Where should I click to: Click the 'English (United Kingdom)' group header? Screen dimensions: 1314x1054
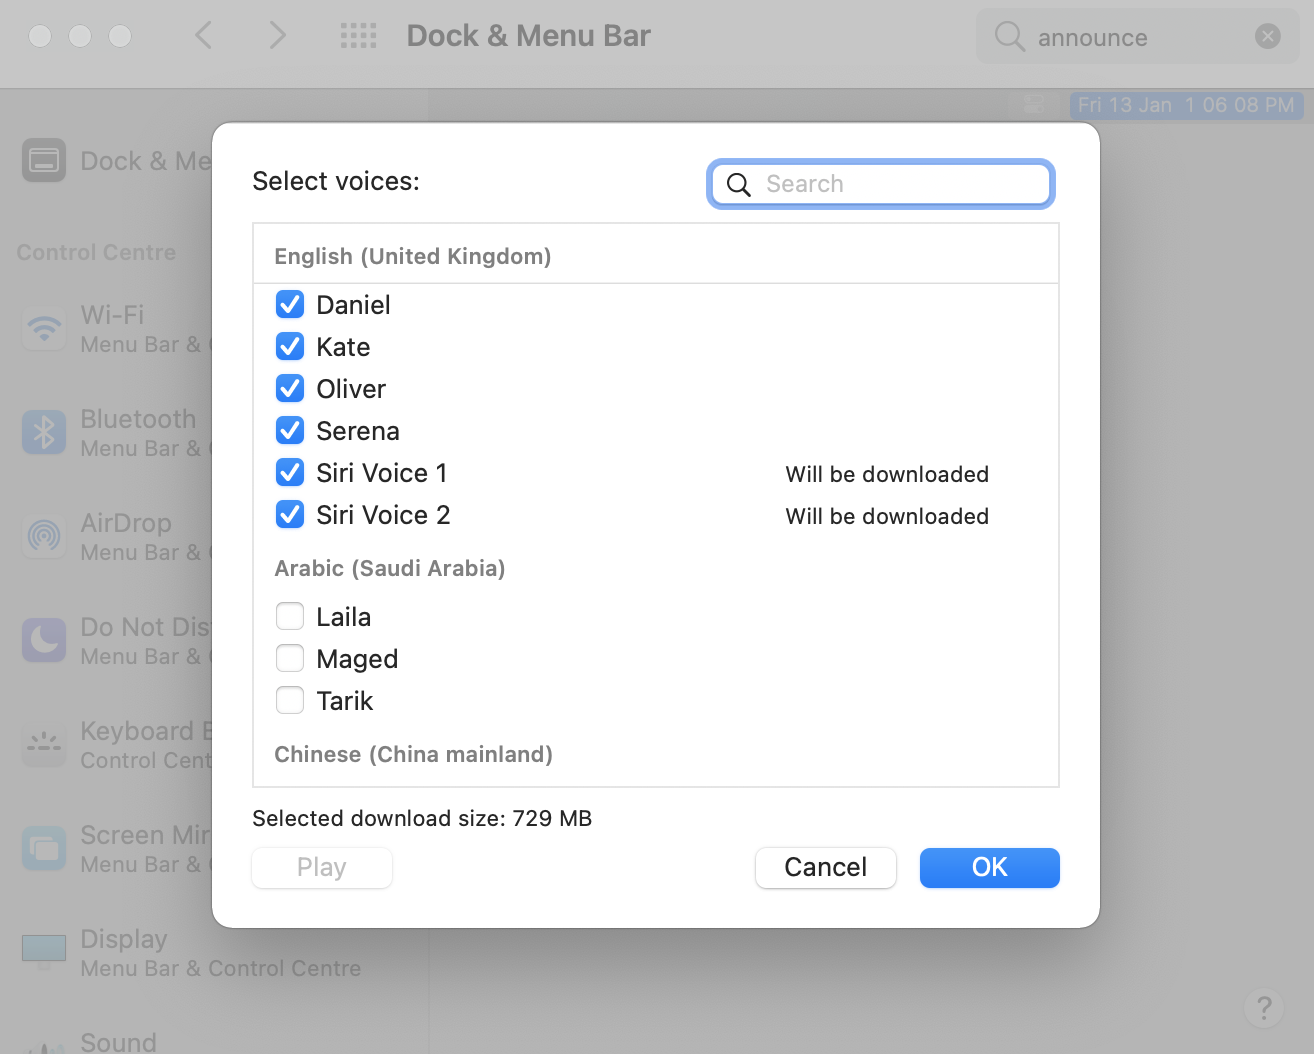pos(413,256)
